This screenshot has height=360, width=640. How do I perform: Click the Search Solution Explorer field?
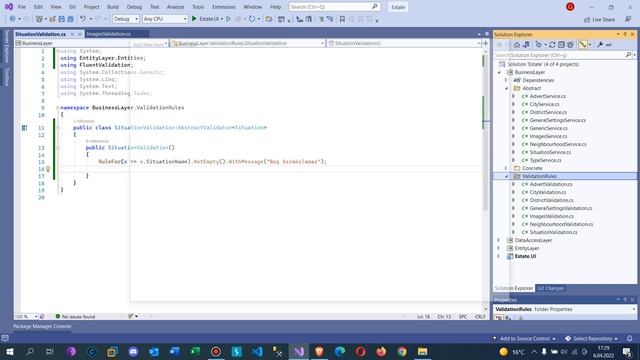click(x=560, y=55)
